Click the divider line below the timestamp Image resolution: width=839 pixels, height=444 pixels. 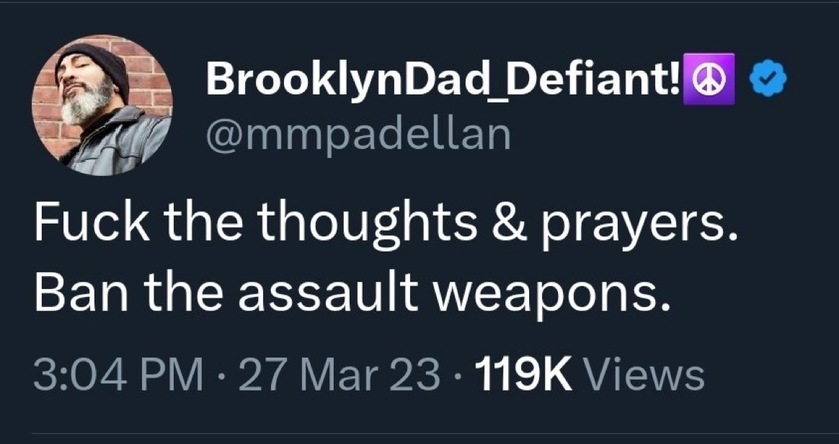pos(434,433)
